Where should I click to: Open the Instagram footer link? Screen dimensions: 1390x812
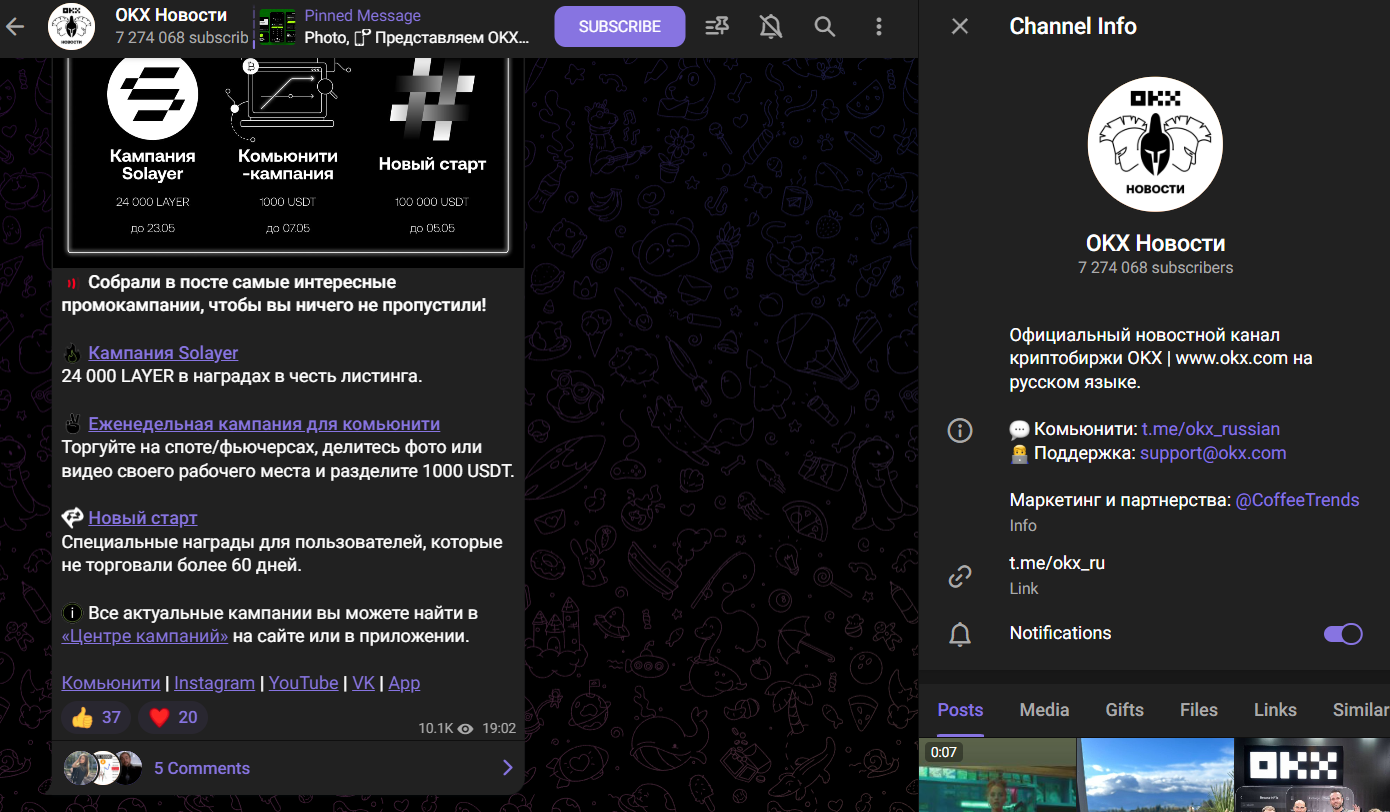214,683
